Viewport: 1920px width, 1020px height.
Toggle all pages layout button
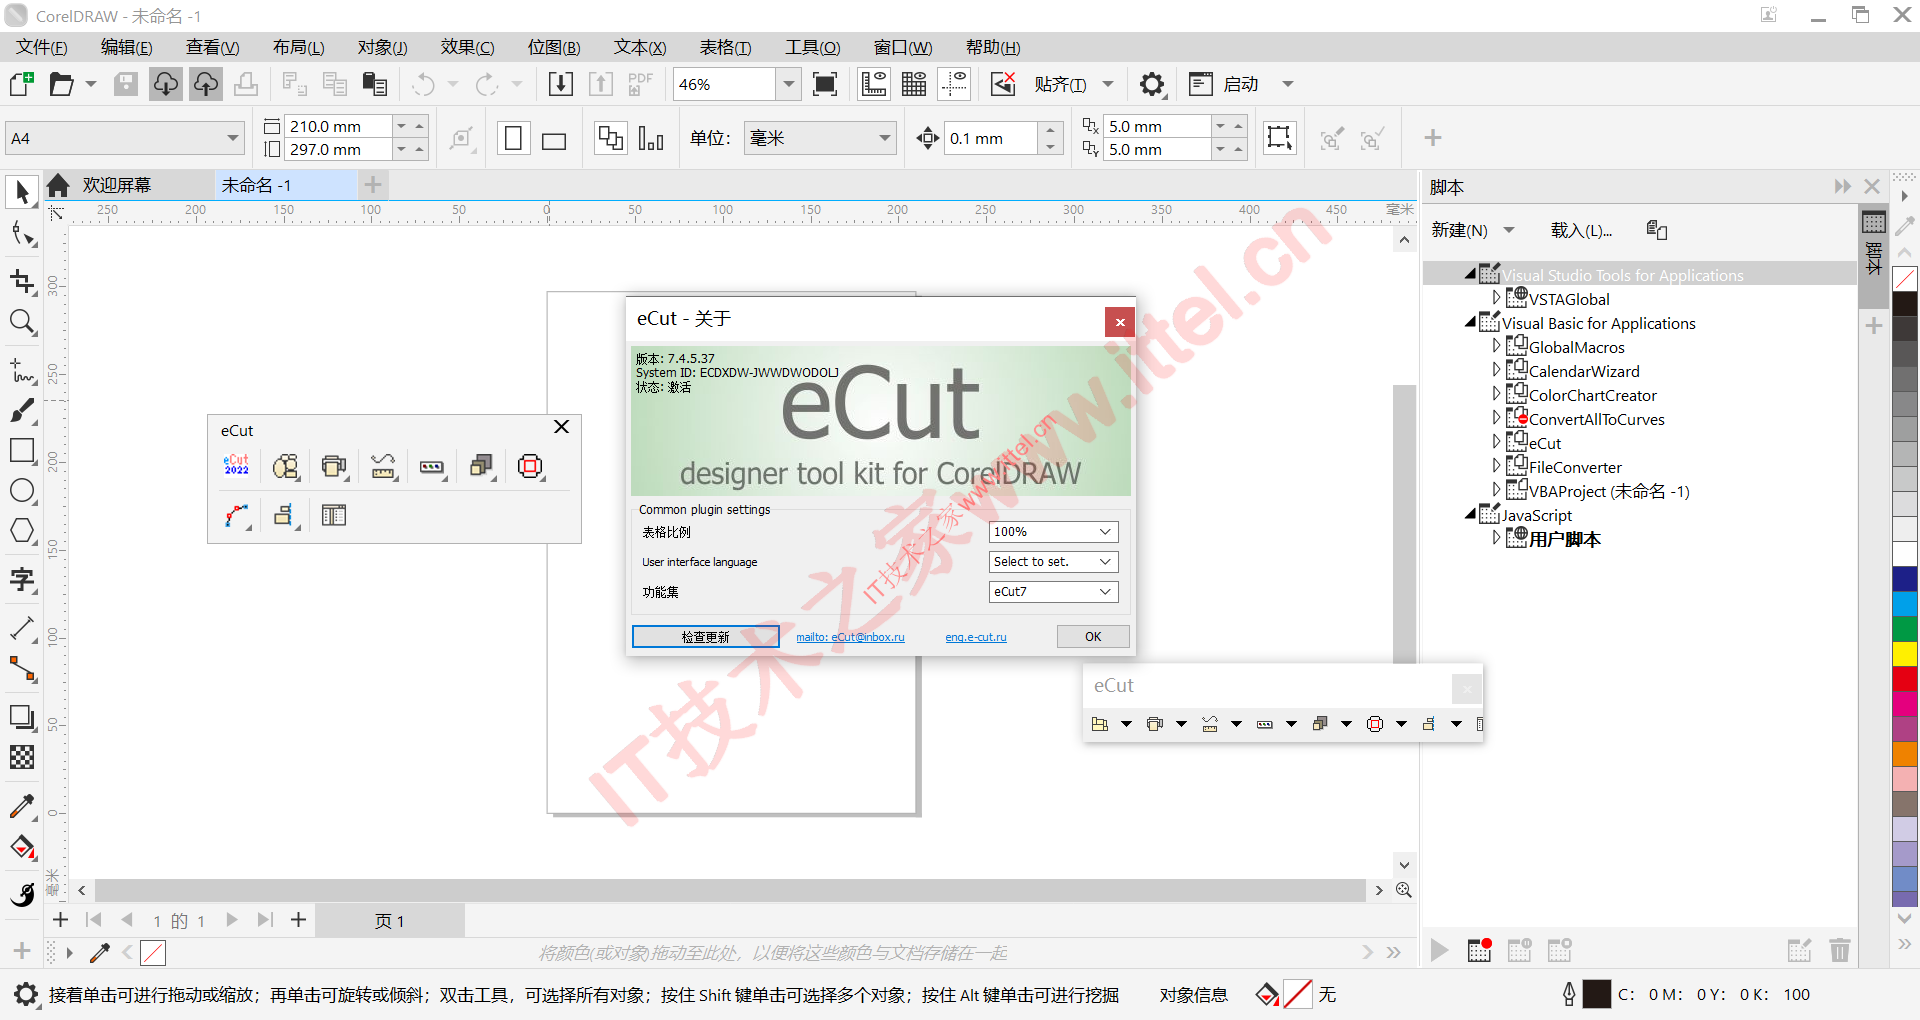[610, 138]
